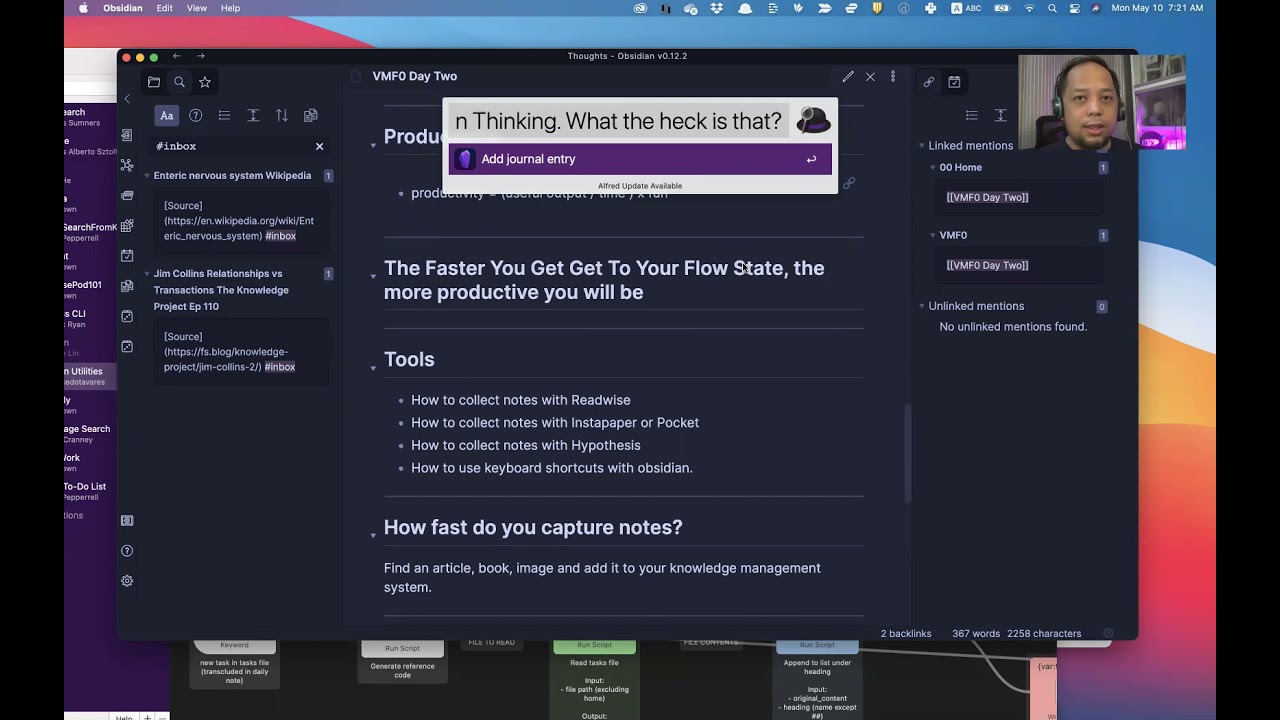The image size is (1280, 720).
Task: Click the lower dice ribbon icon
Action: point(127,346)
